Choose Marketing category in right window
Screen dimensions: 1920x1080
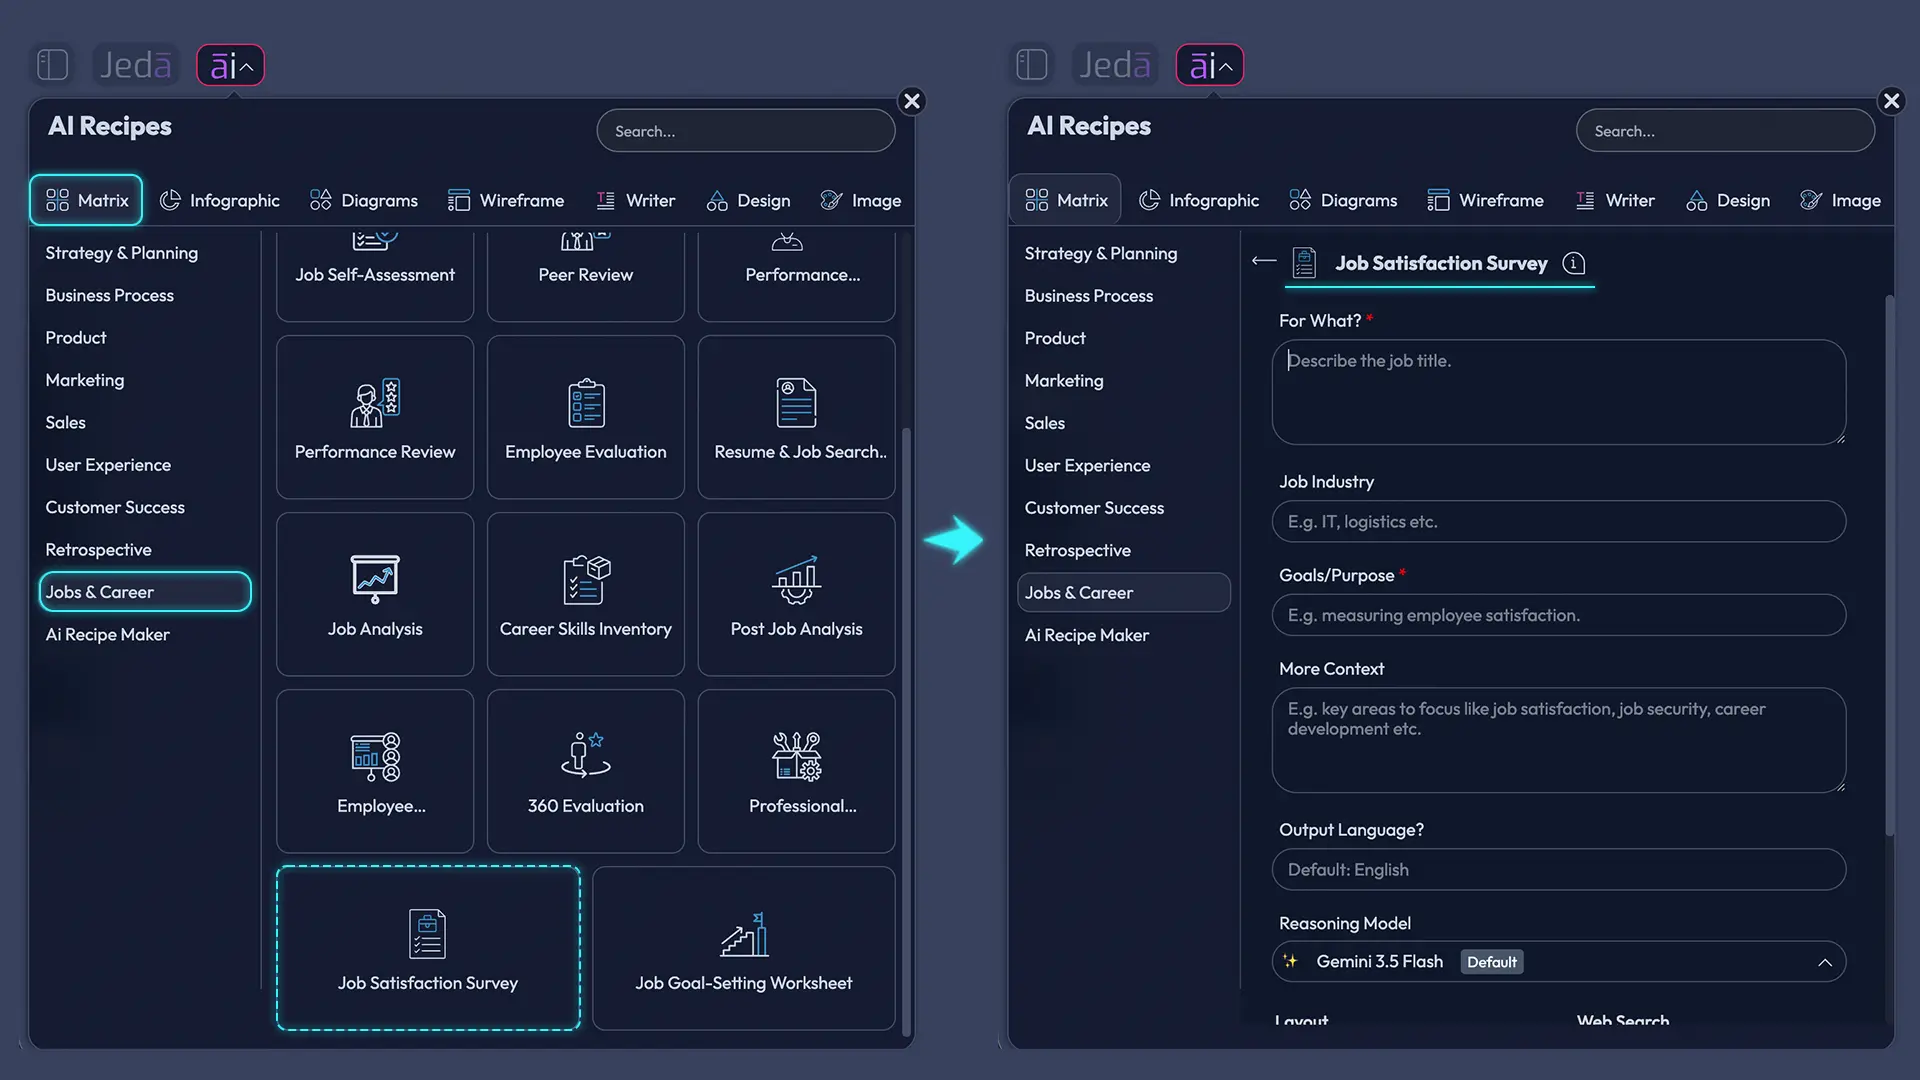1064,381
